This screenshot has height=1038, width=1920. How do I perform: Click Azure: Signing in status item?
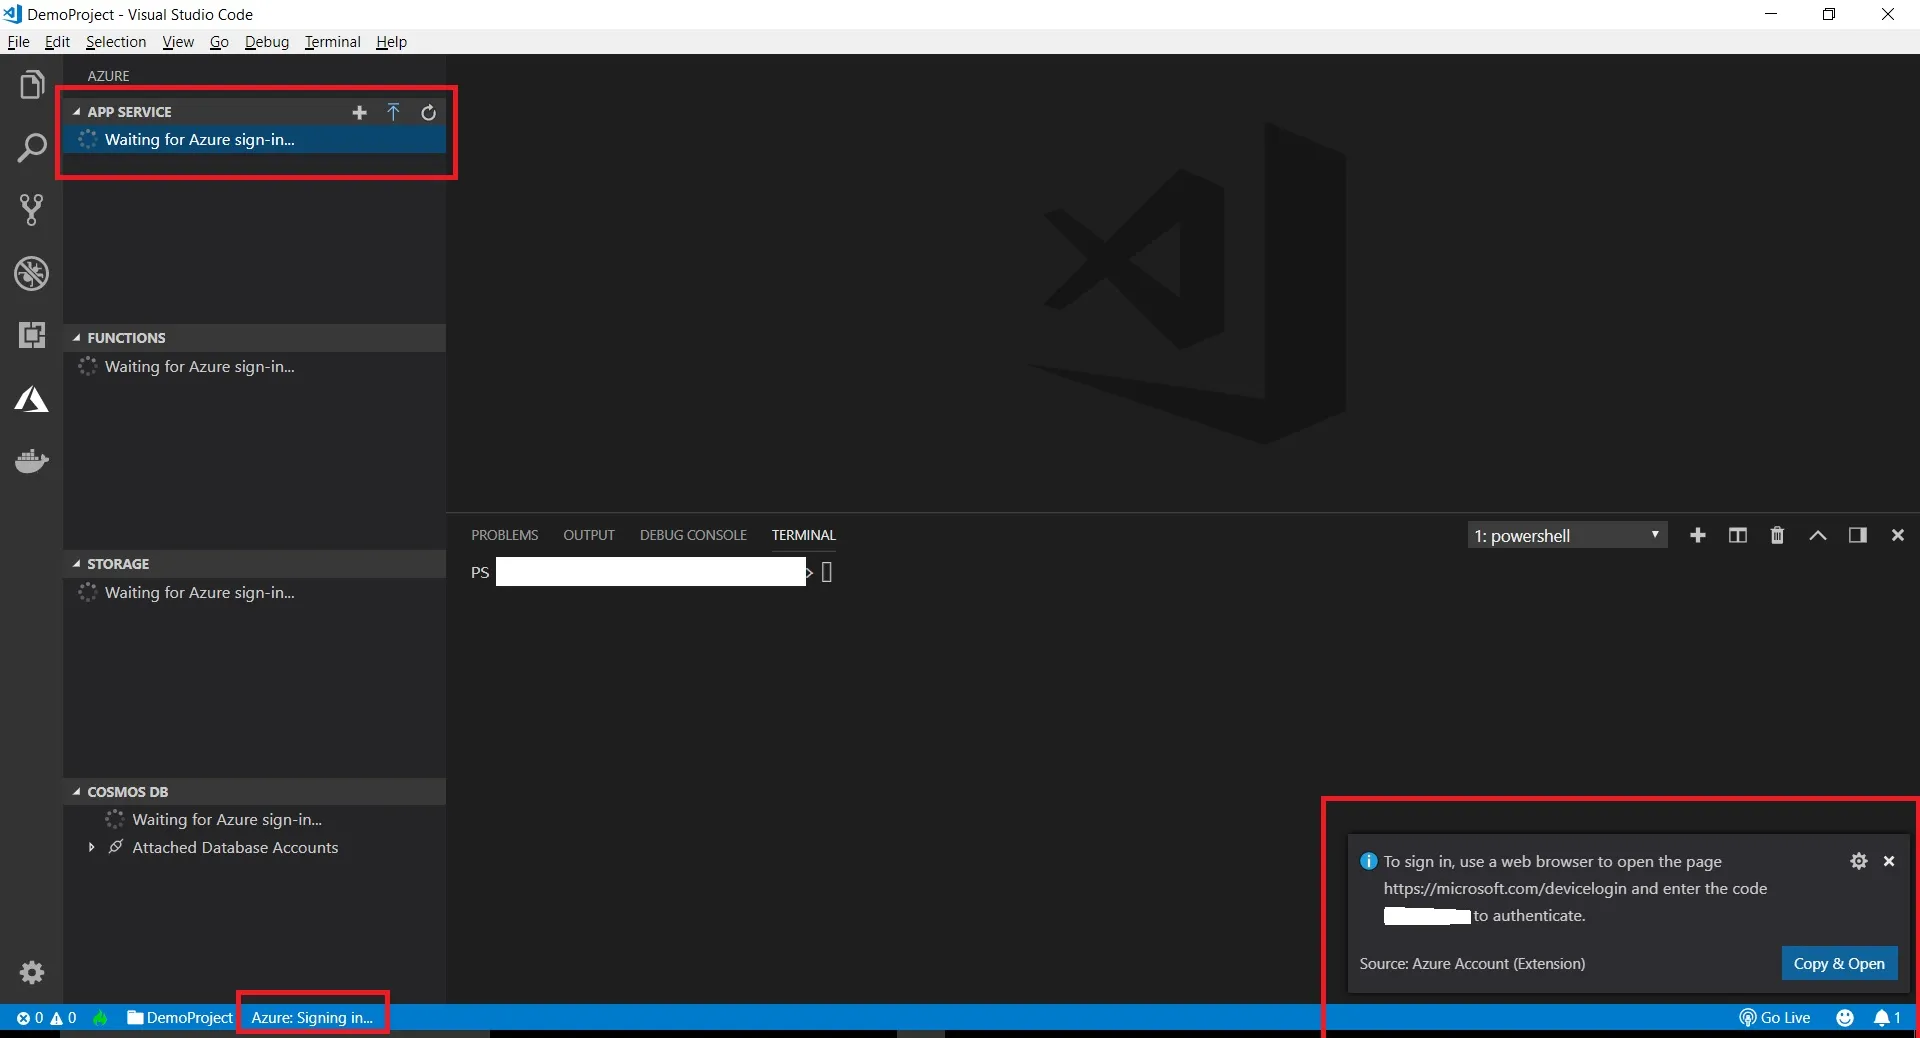[x=312, y=1018]
